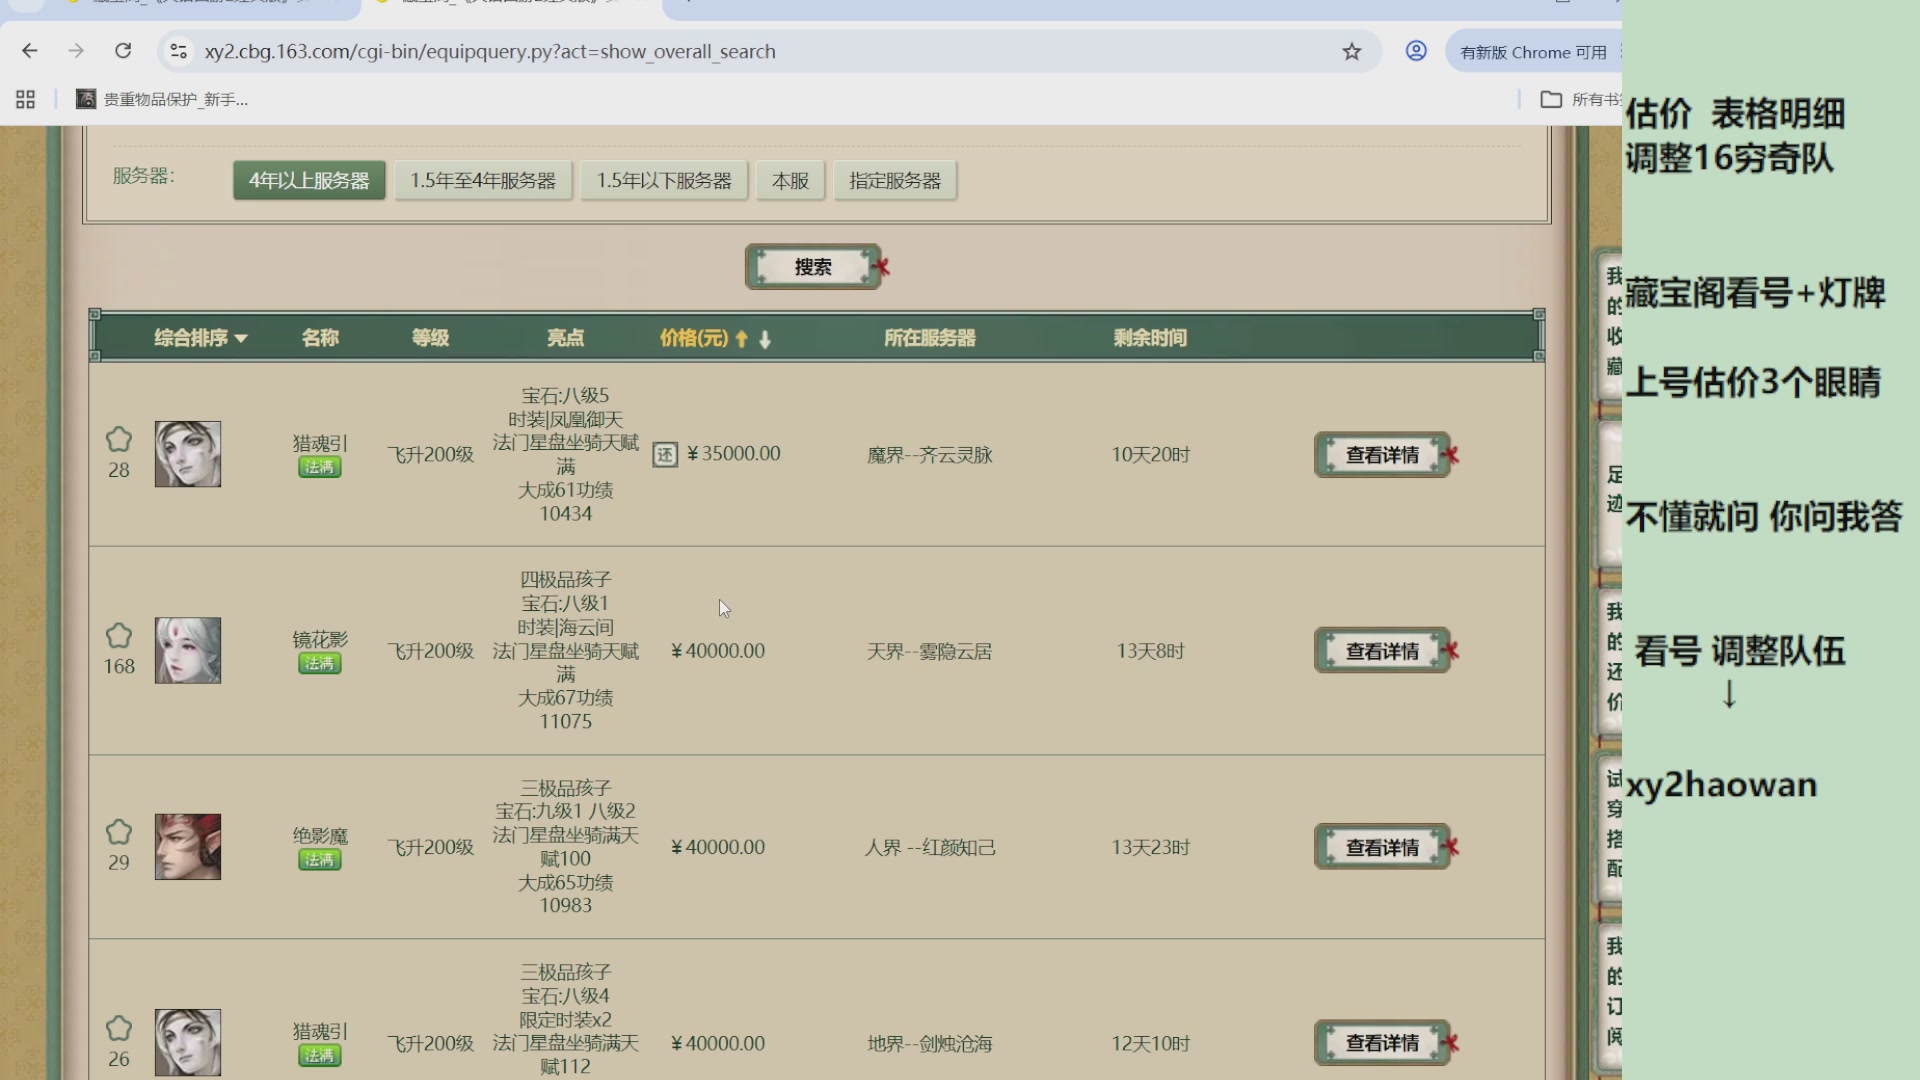Open the avatar of the ¥35000 猎魂引 listing

pos(188,454)
